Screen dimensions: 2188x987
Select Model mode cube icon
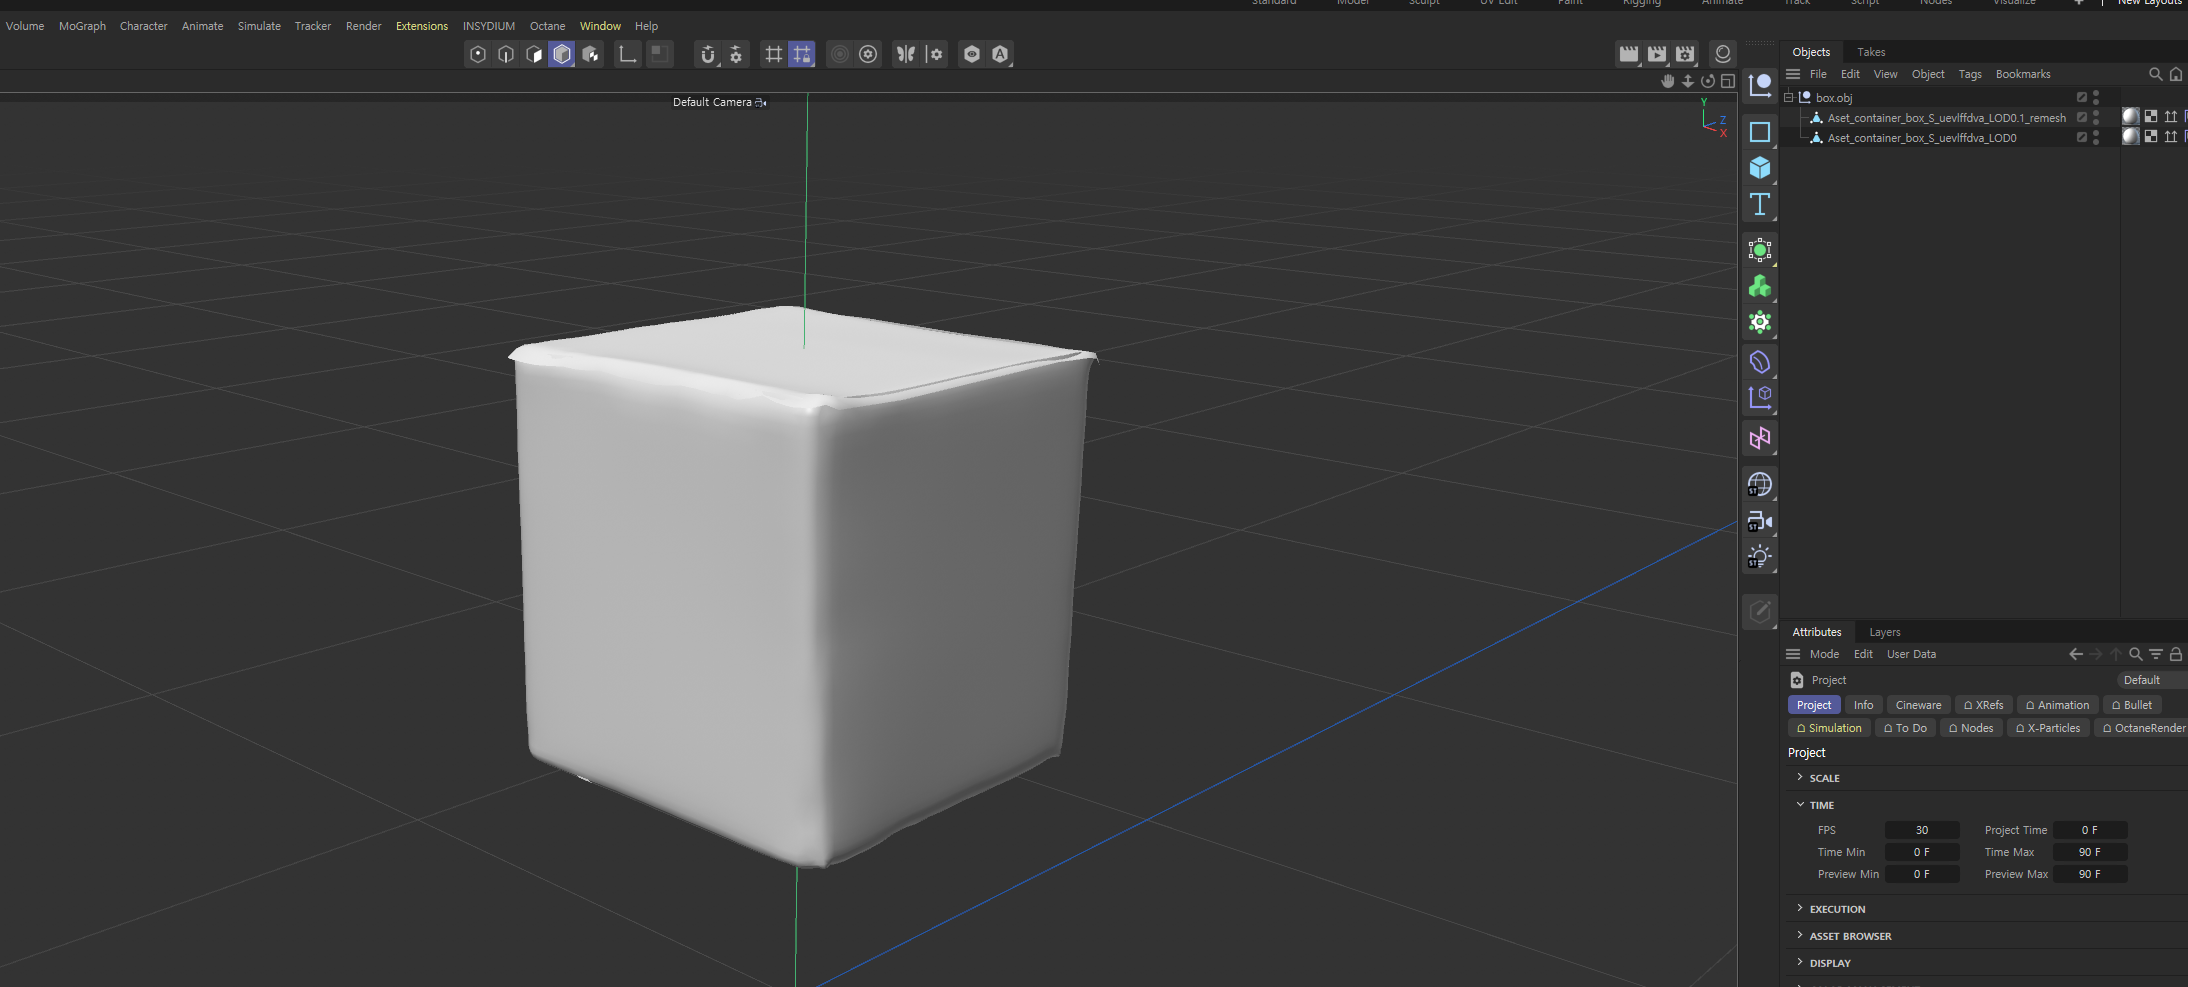562,54
